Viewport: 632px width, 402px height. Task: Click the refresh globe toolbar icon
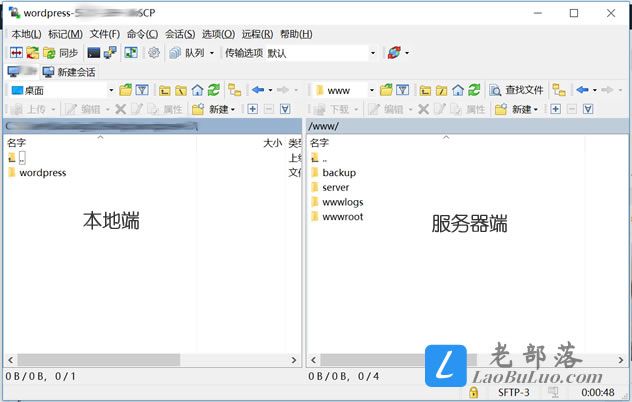394,53
